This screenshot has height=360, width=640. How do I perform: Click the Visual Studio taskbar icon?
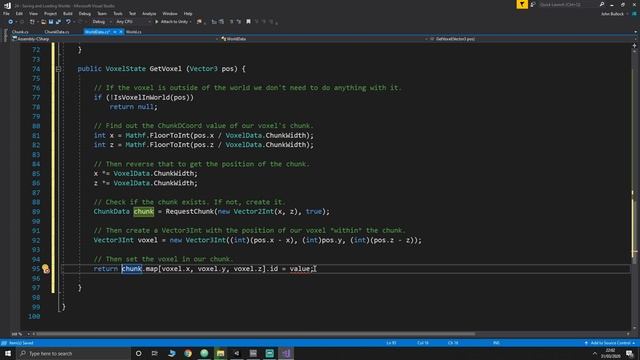click(286, 353)
